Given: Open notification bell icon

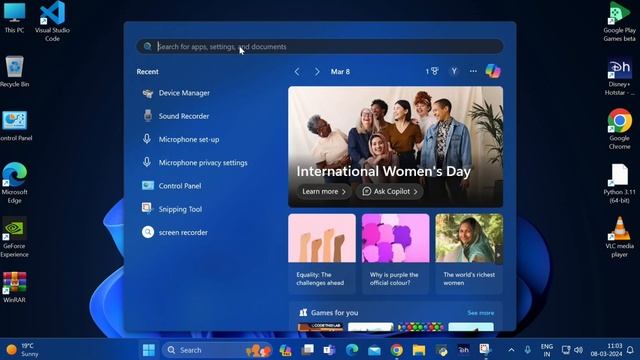Looking at the screenshot, I should pyautogui.click(x=630, y=350).
